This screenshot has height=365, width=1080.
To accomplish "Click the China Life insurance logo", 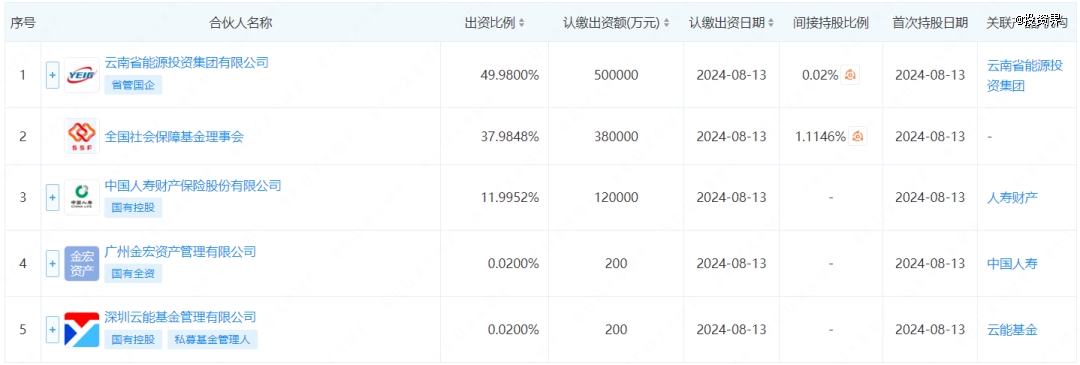I will click(x=82, y=197).
